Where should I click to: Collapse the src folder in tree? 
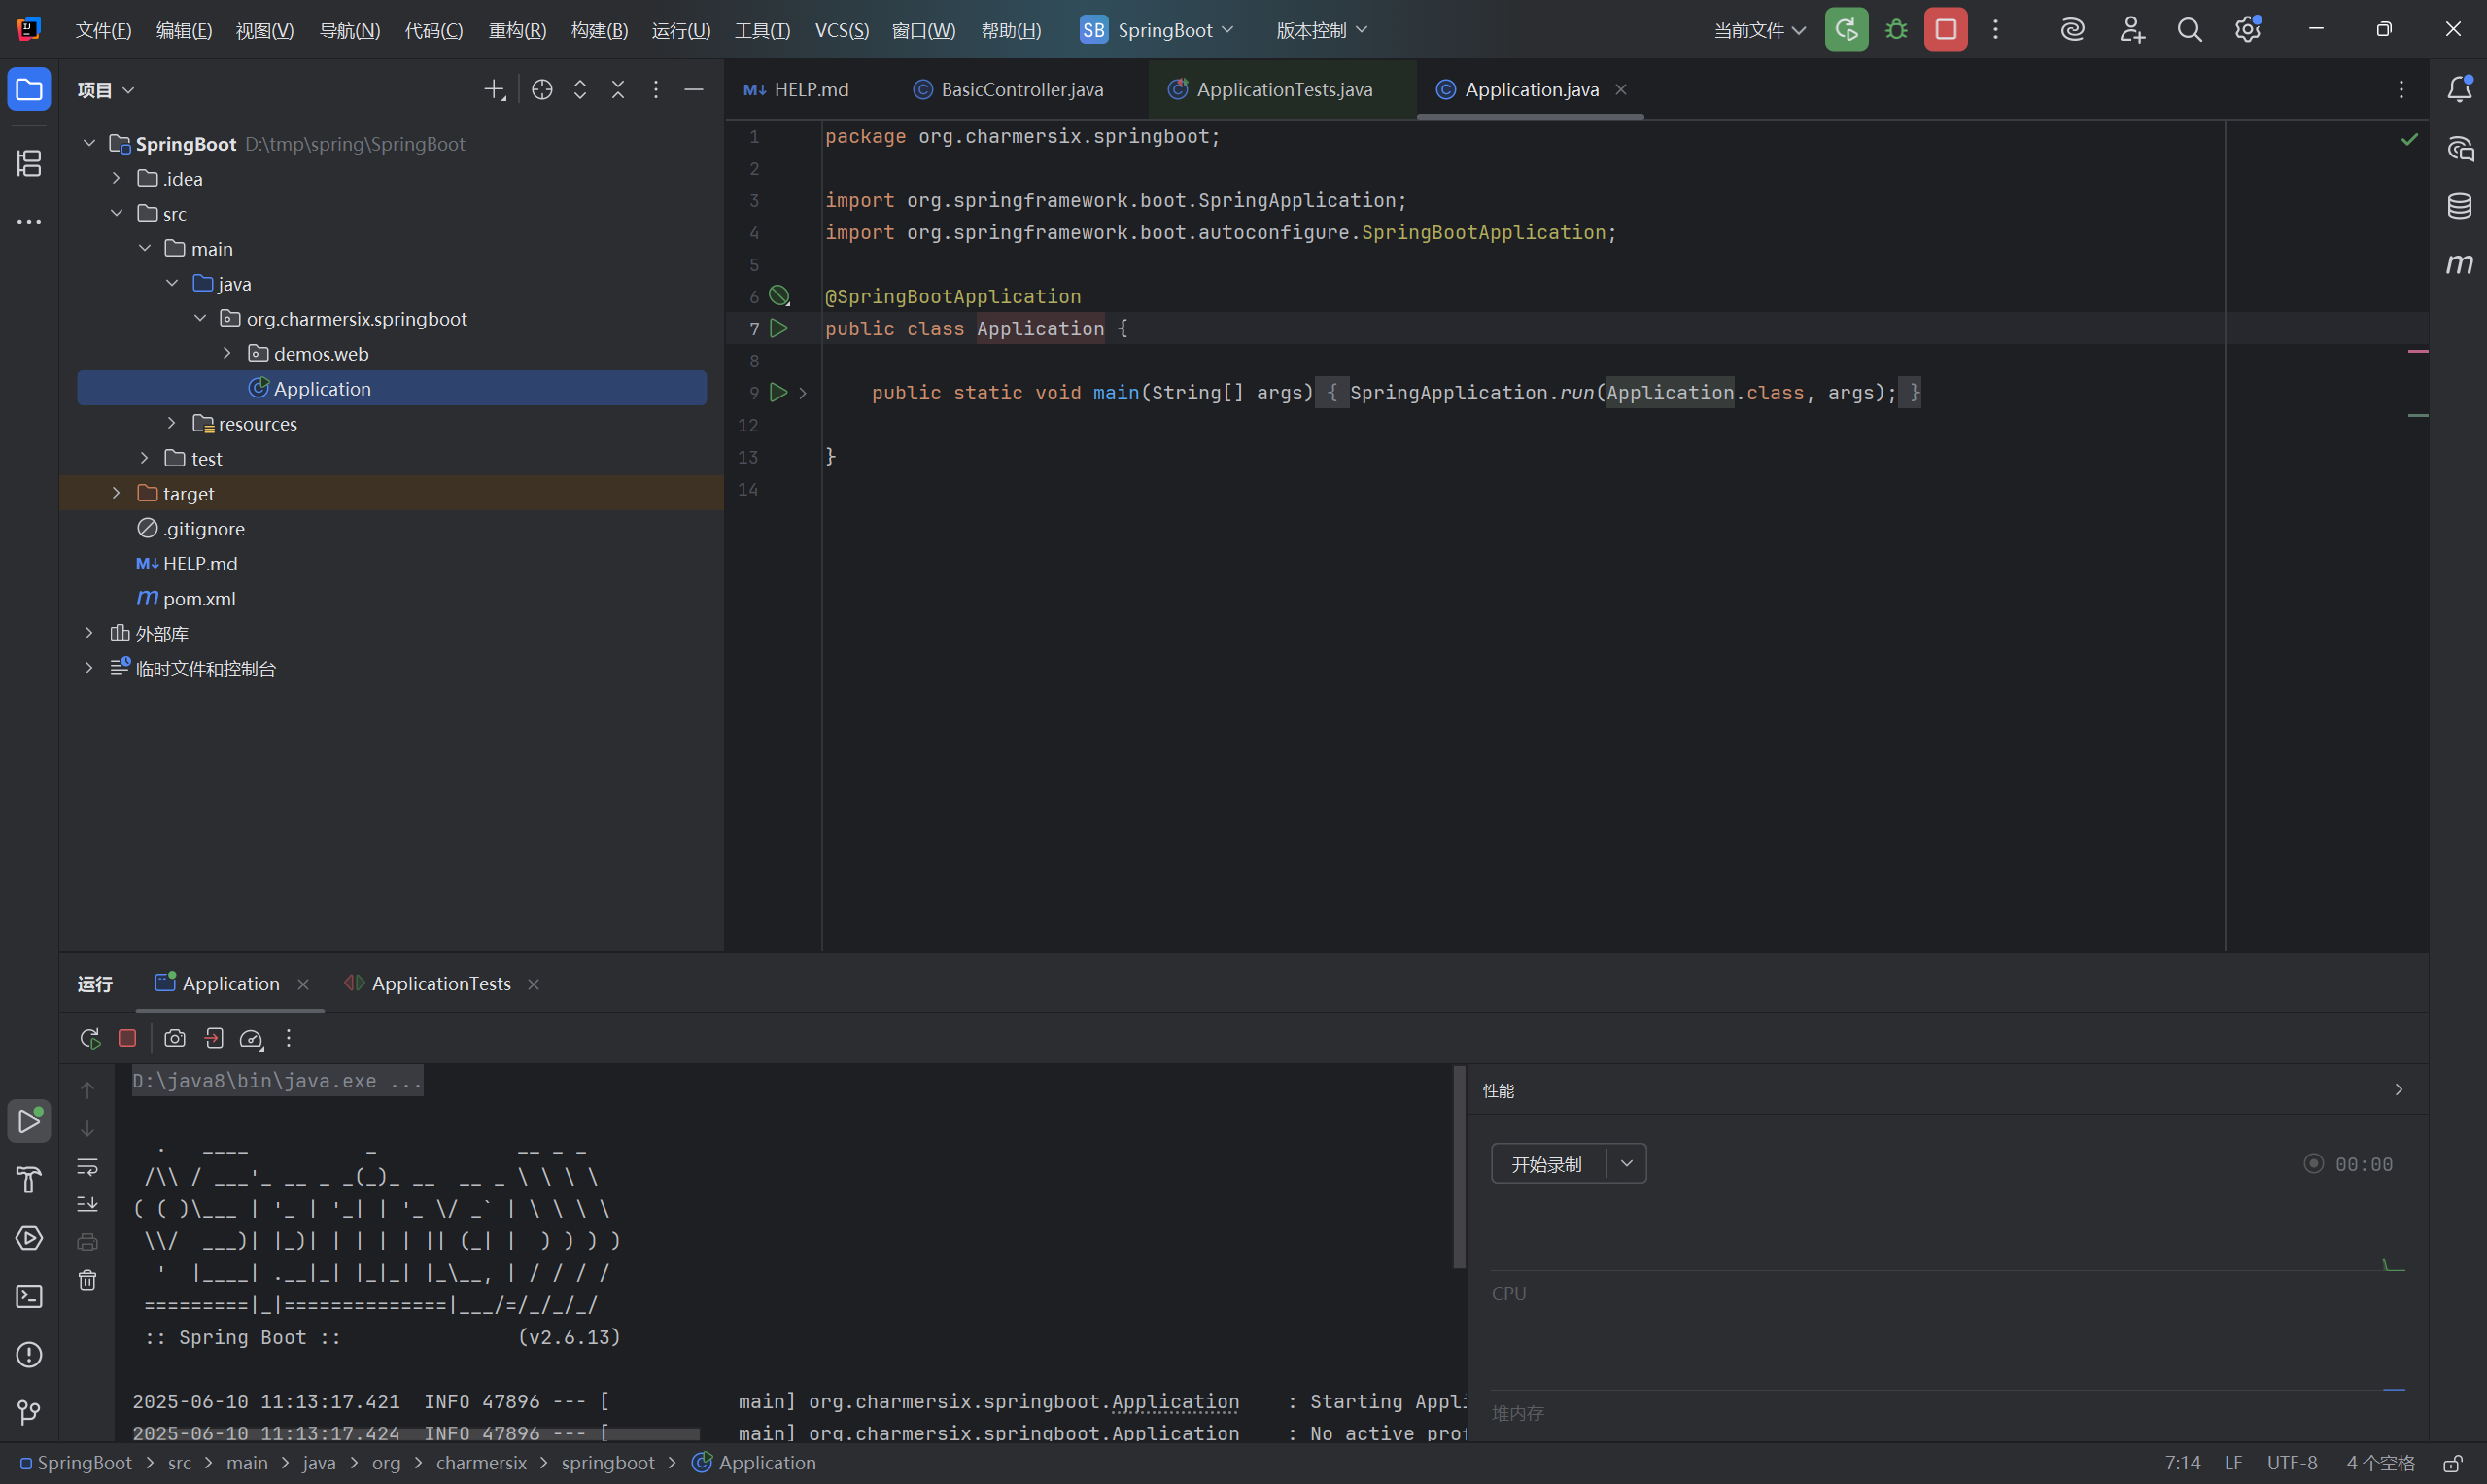[116, 213]
